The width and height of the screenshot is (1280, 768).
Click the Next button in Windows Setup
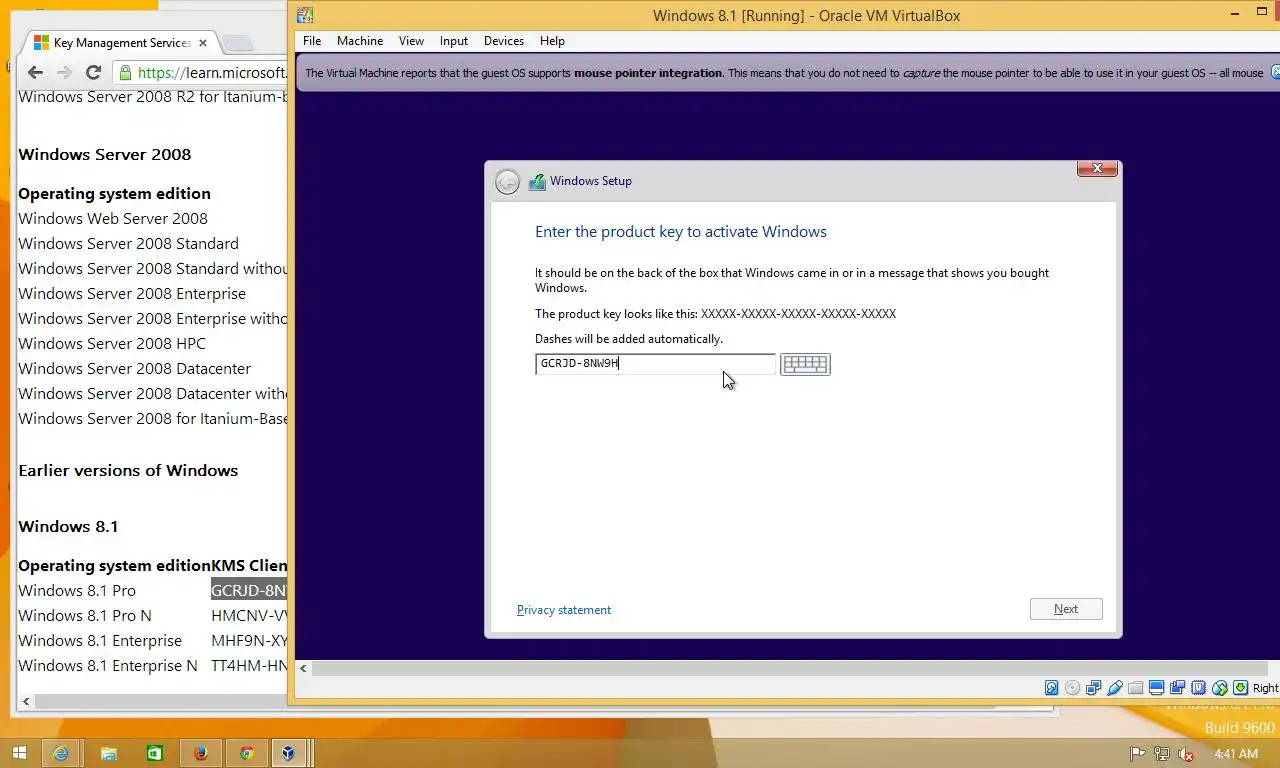tap(1066, 609)
